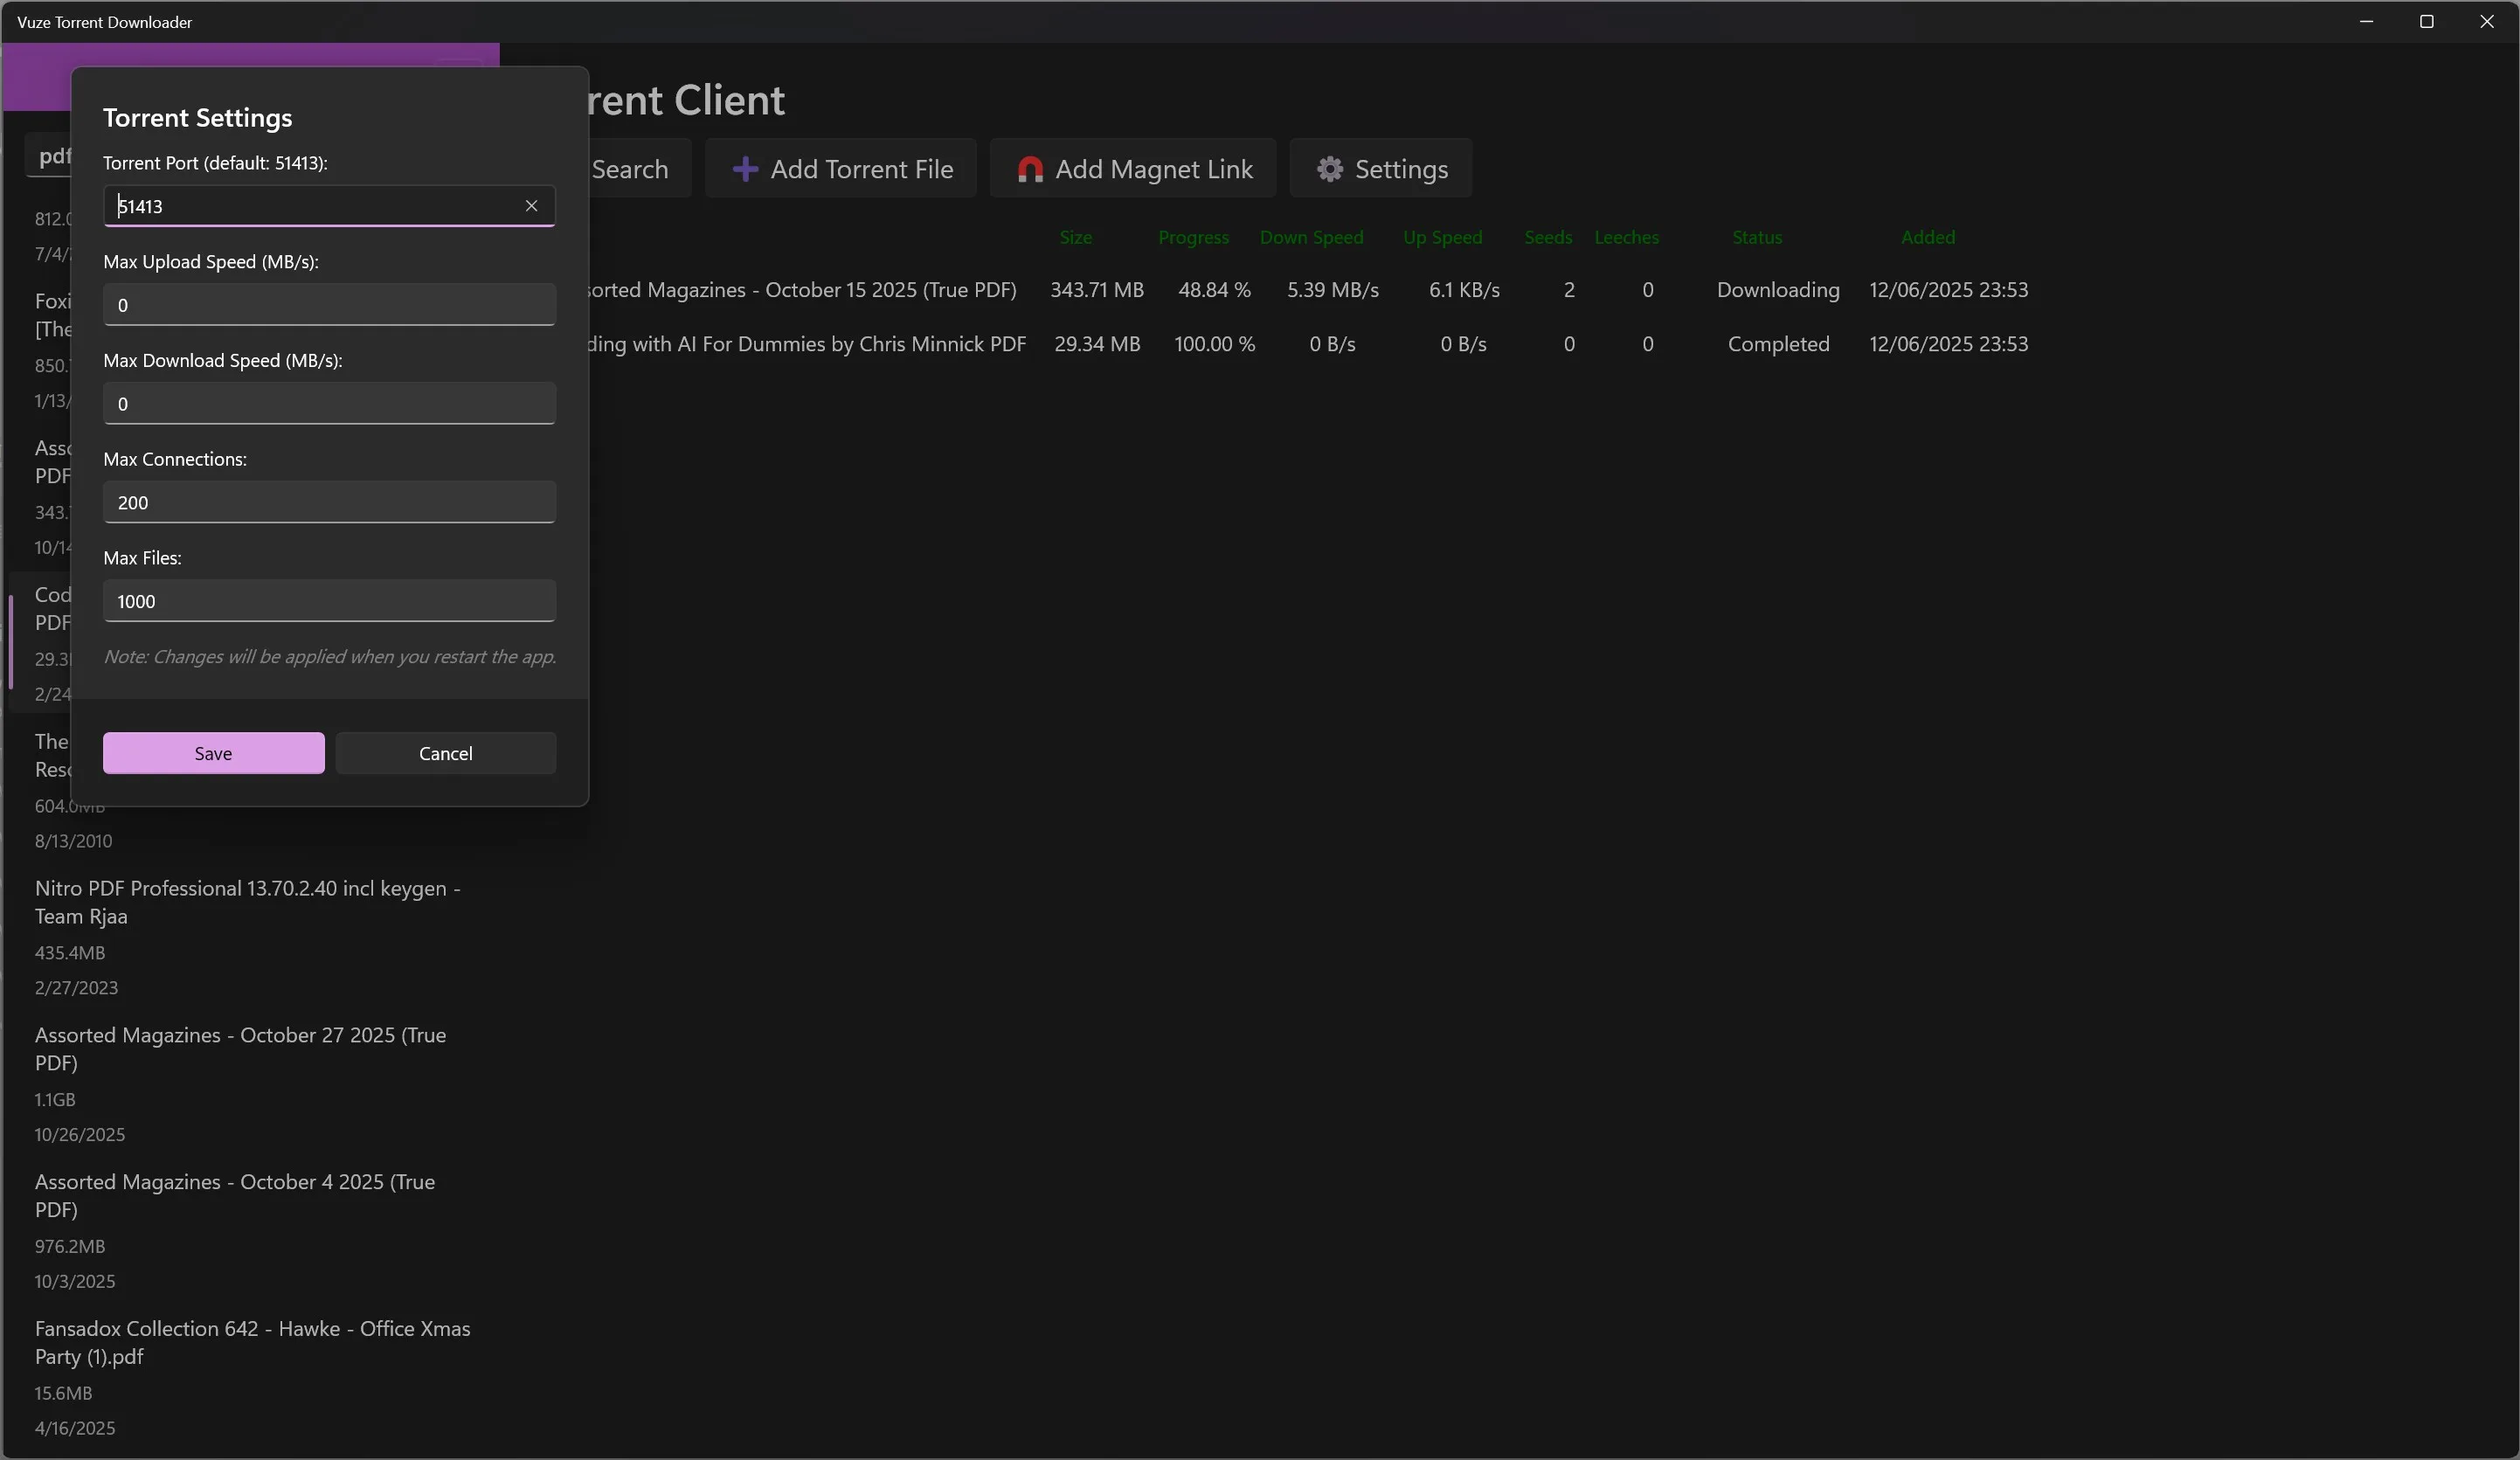Screen dimensions: 2520x1460
Task: Click the 4/16/2025 date text
Action: coord(75,1428)
